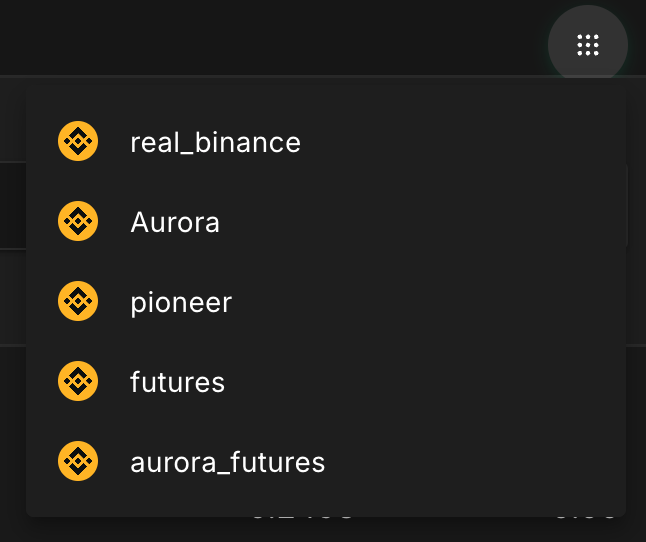
Task: Click the apps grid icon button
Action: click(x=588, y=44)
